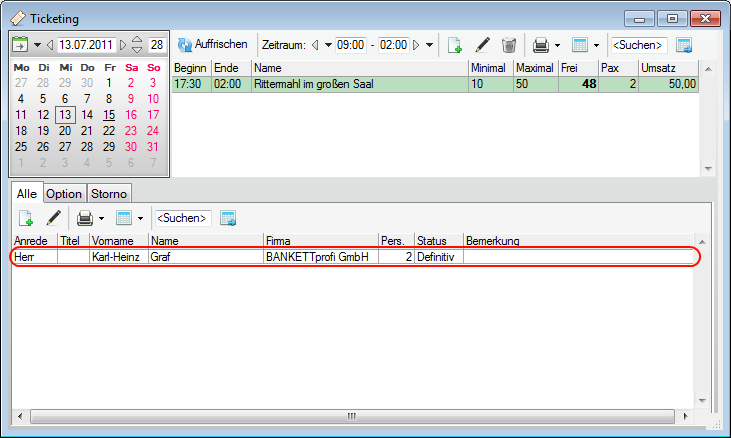Decrease calendar week with down arrow
This screenshot has height=438, width=731.
click(137, 49)
